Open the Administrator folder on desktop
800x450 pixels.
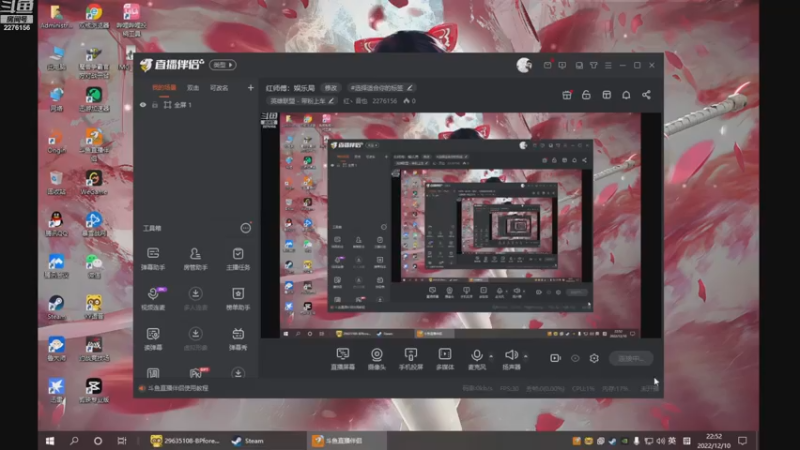pos(56,16)
